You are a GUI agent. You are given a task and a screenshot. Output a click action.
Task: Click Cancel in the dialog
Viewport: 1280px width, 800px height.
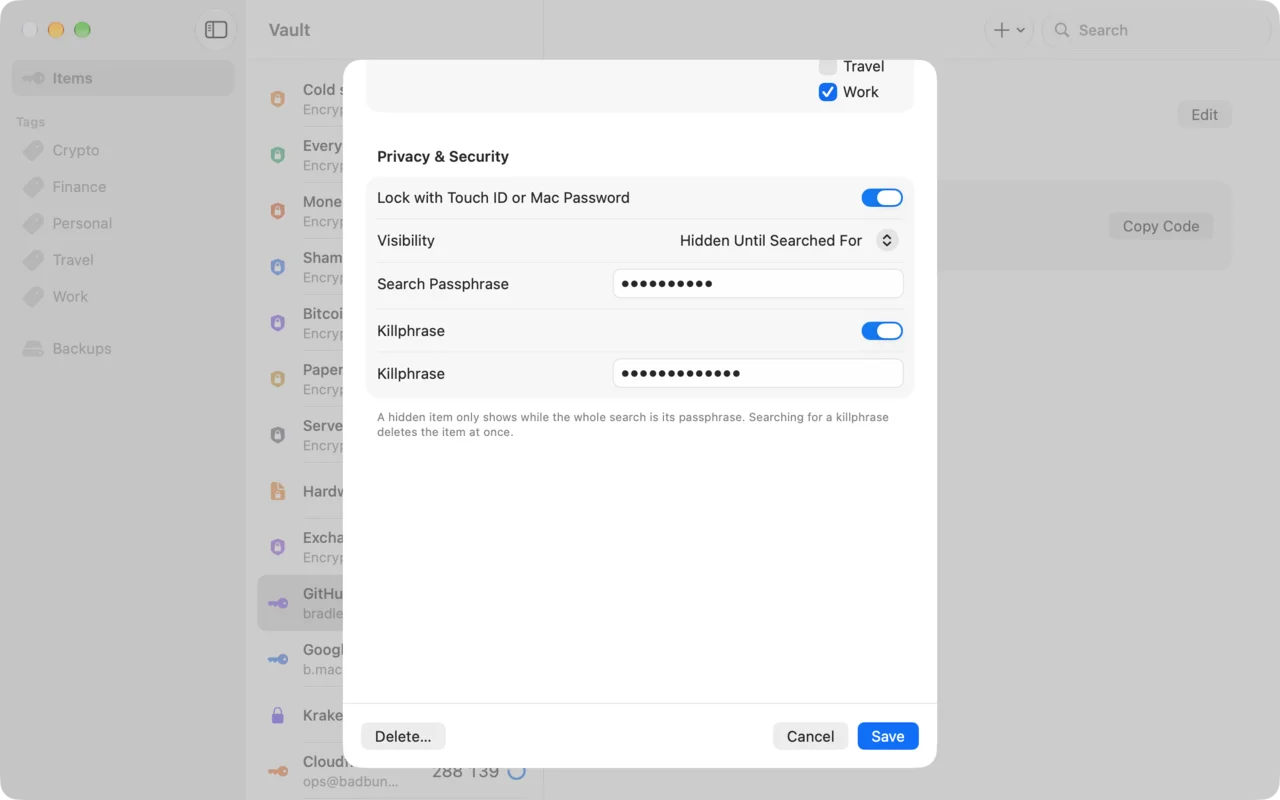(x=810, y=736)
